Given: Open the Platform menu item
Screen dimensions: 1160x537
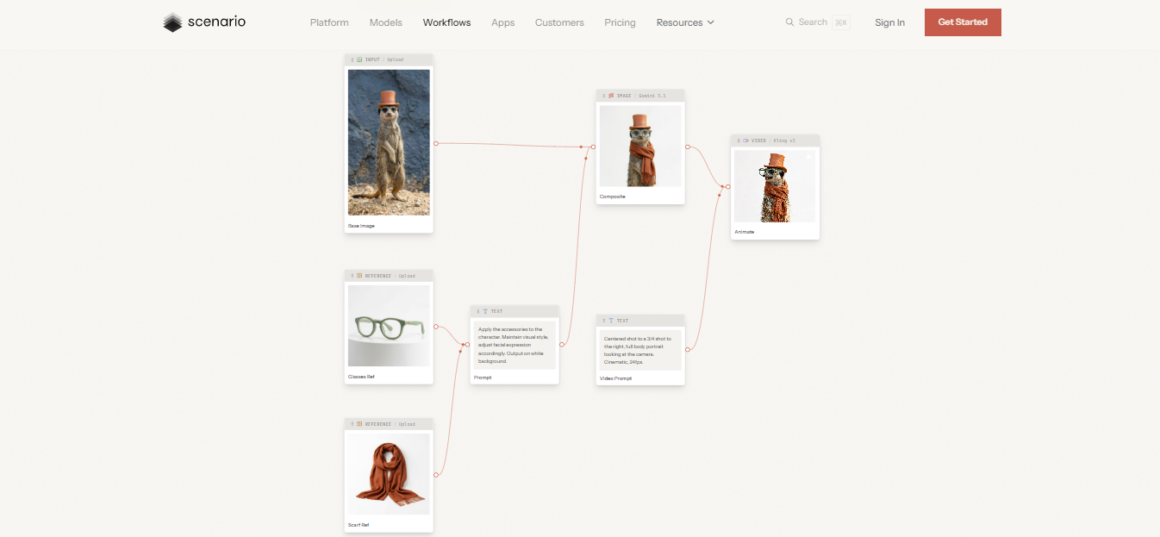Looking at the screenshot, I should tap(329, 22).
